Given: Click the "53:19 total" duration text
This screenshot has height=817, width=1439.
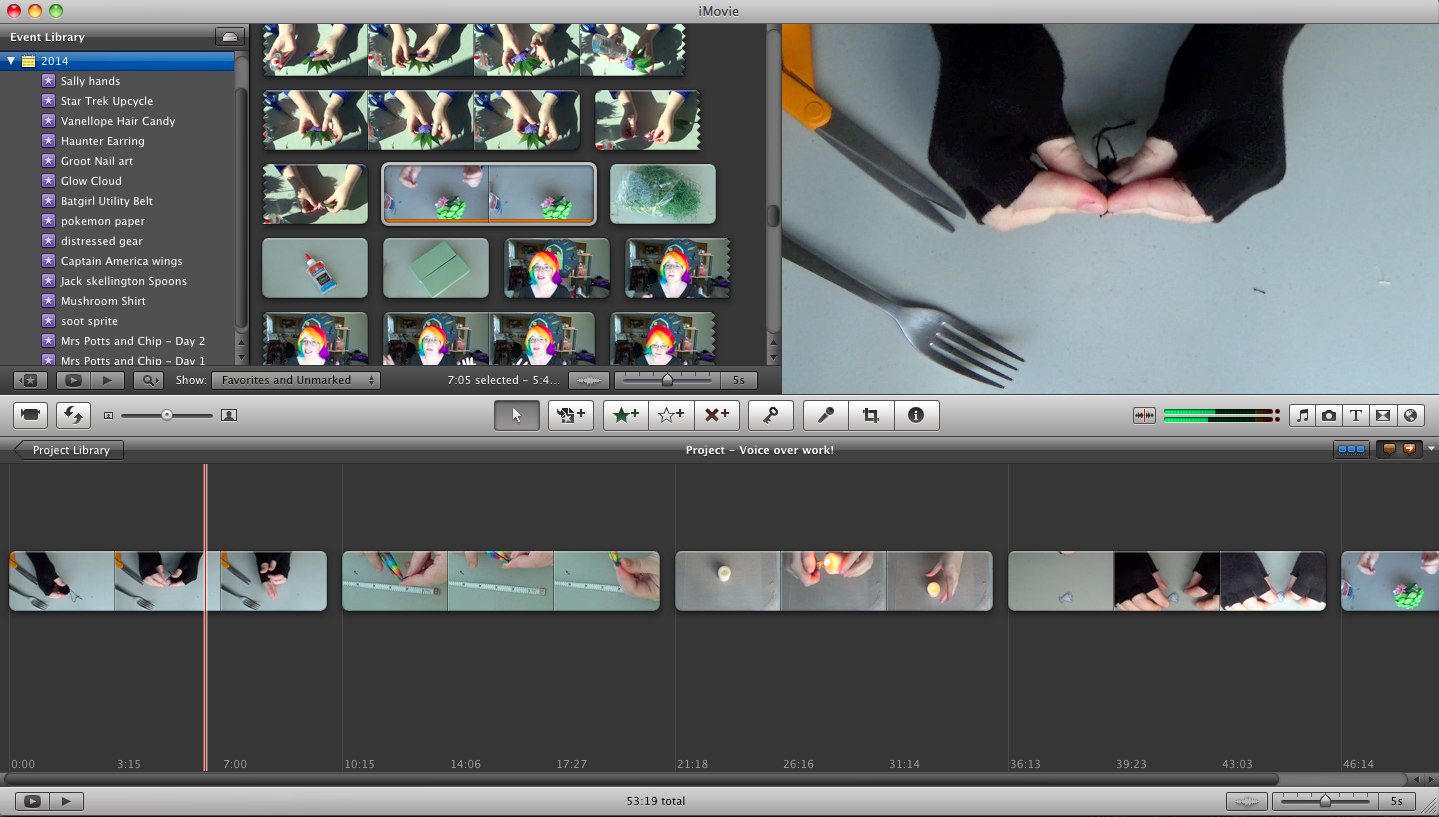Looking at the screenshot, I should pyautogui.click(x=655, y=801).
